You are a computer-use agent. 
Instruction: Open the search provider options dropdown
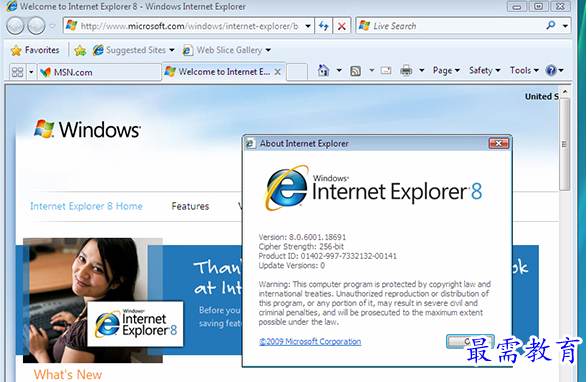tap(565, 26)
